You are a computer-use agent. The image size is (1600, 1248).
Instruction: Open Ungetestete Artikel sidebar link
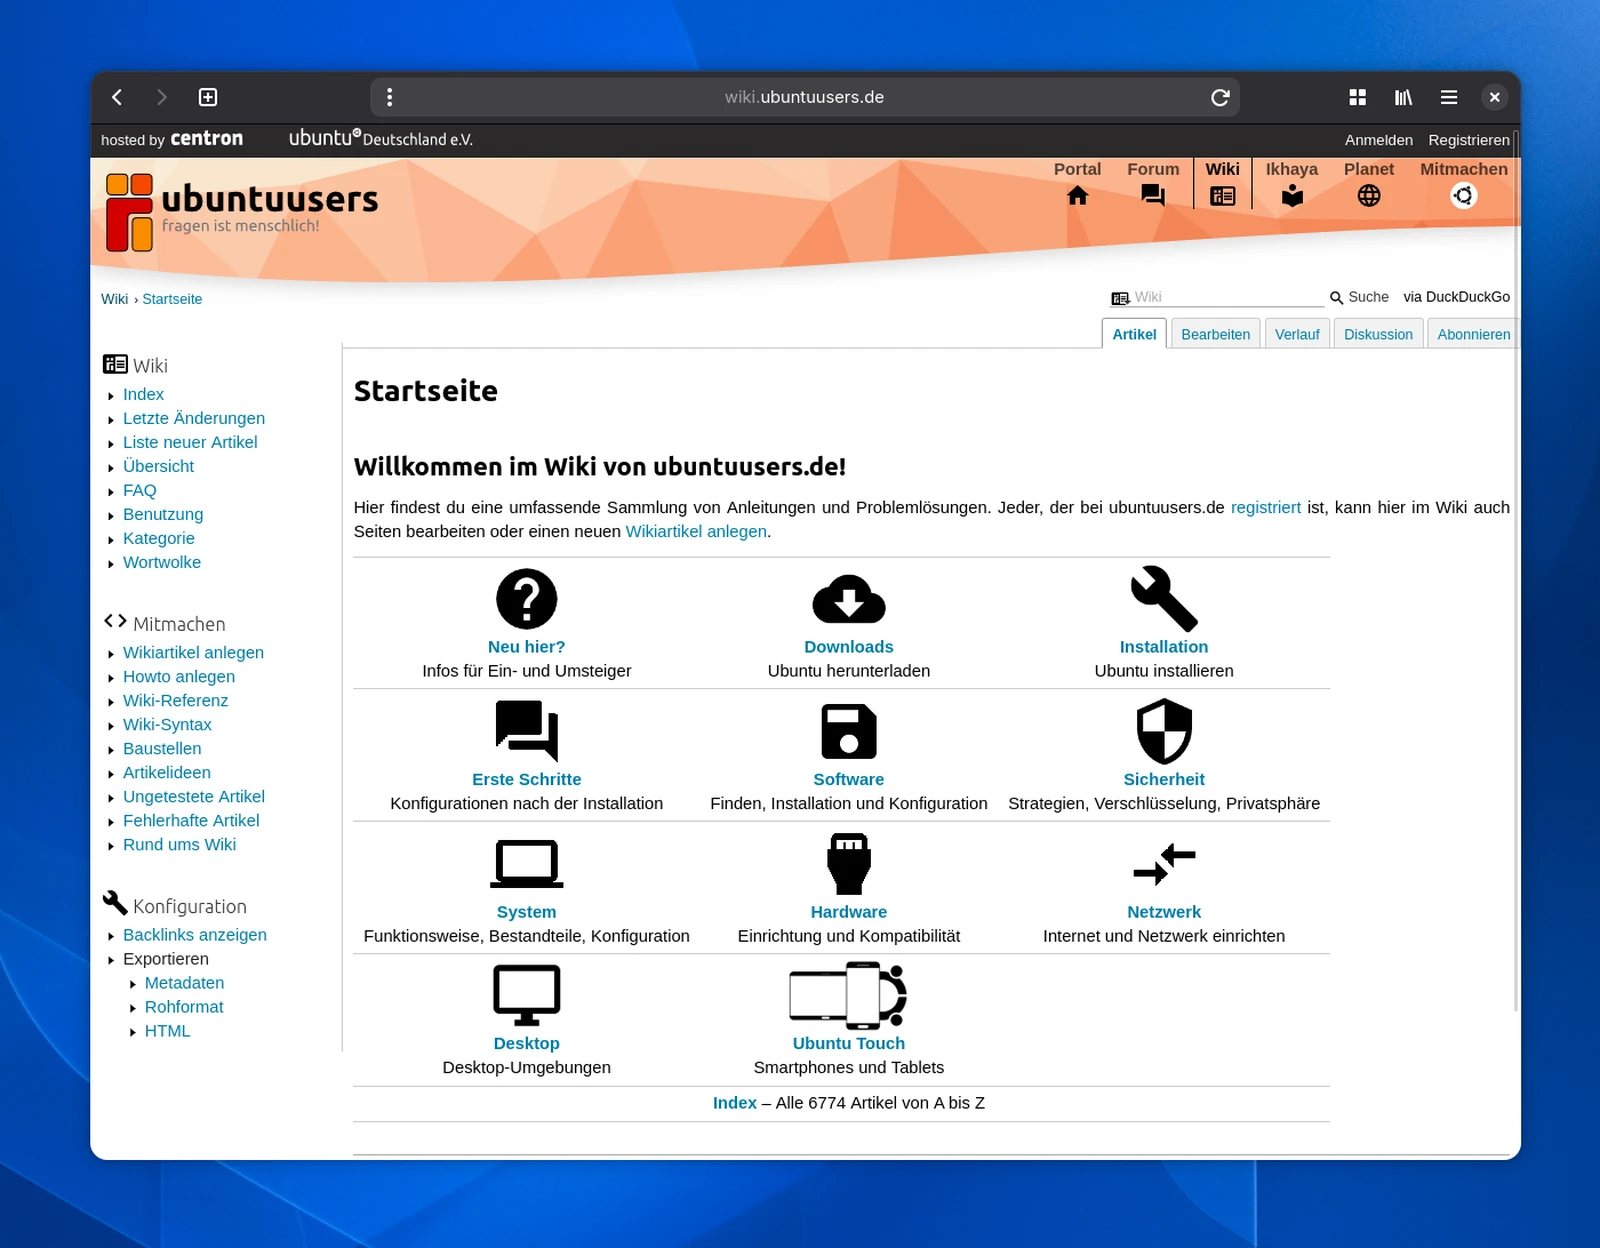[x=194, y=796]
